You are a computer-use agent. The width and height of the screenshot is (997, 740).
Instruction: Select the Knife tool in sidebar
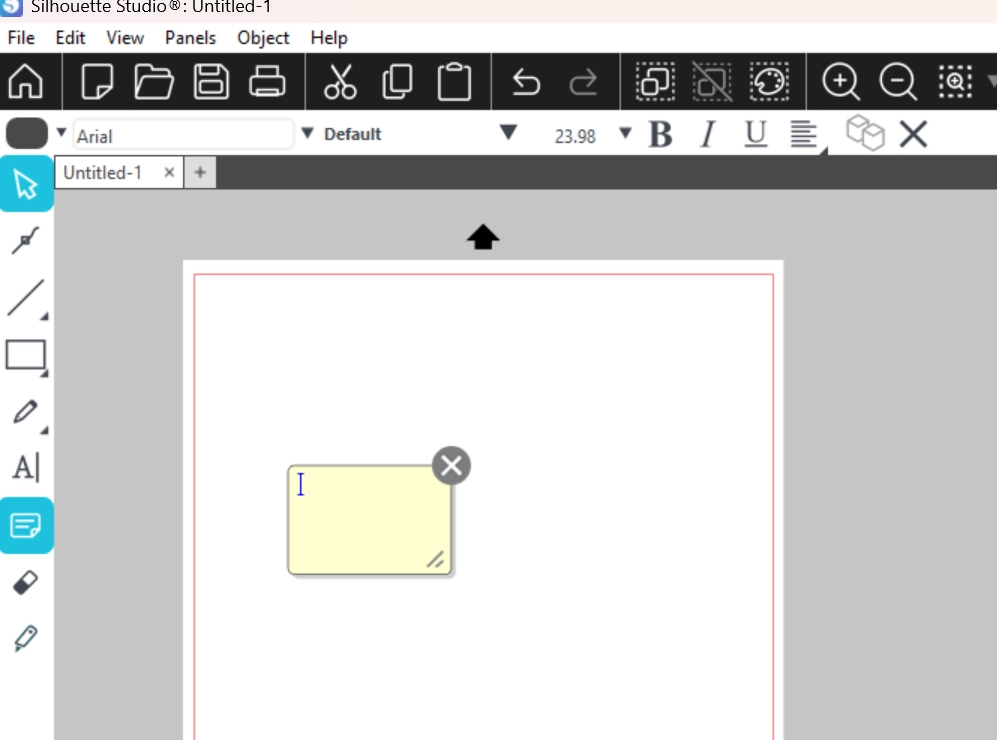click(x=26, y=638)
